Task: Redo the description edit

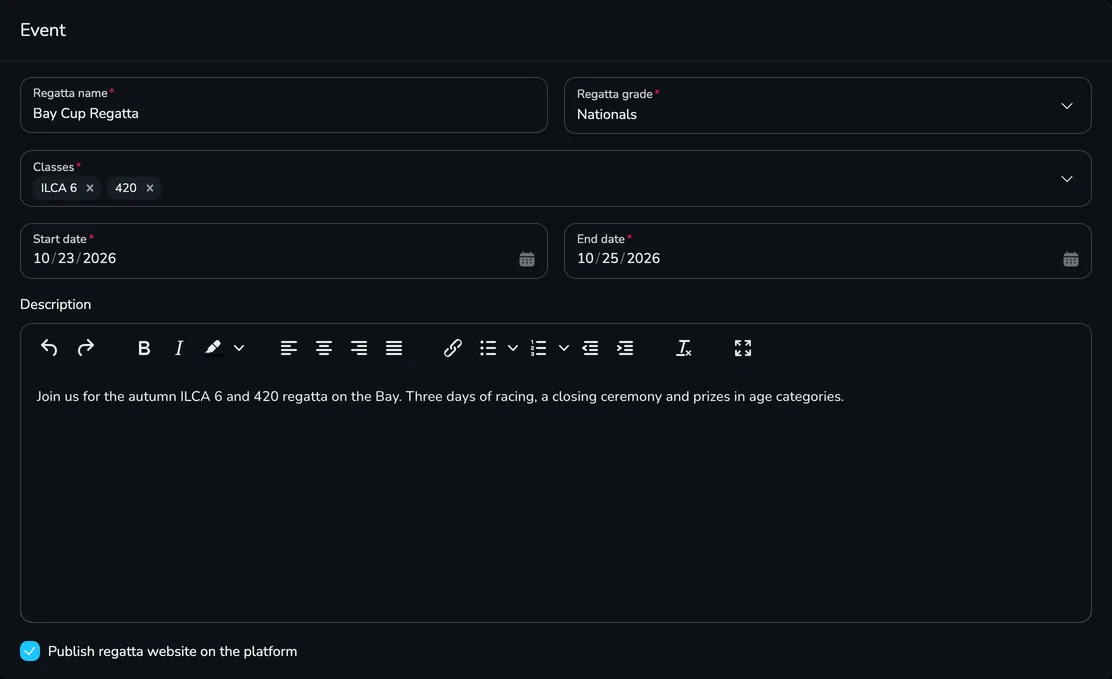Action: [x=86, y=348]
